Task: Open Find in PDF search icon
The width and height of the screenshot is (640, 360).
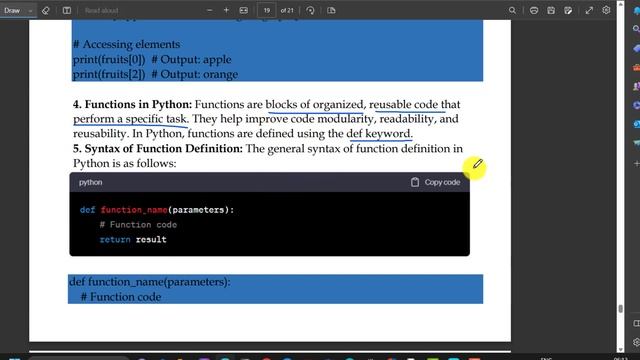Action: tap(512, 11)
